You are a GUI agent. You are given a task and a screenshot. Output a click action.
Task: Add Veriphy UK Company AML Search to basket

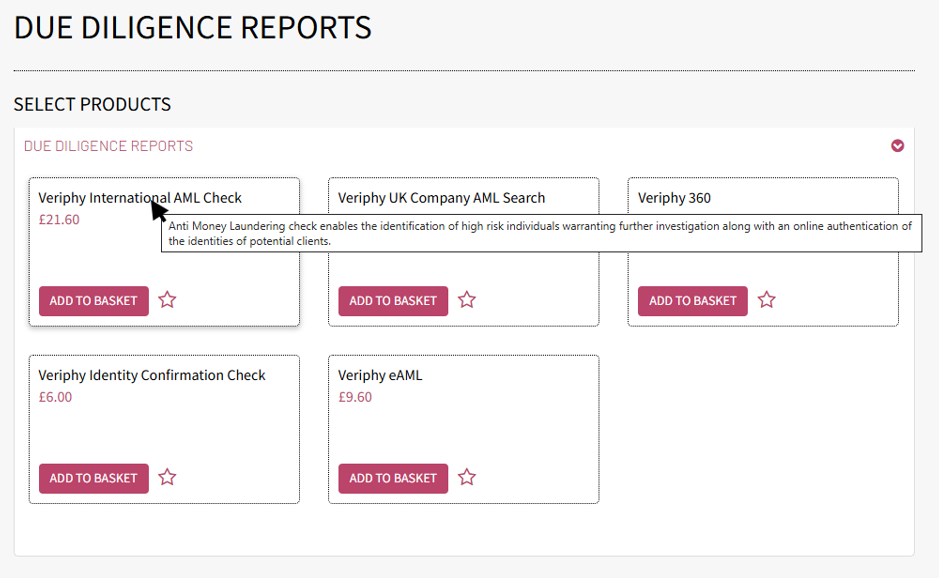[393, 300]
